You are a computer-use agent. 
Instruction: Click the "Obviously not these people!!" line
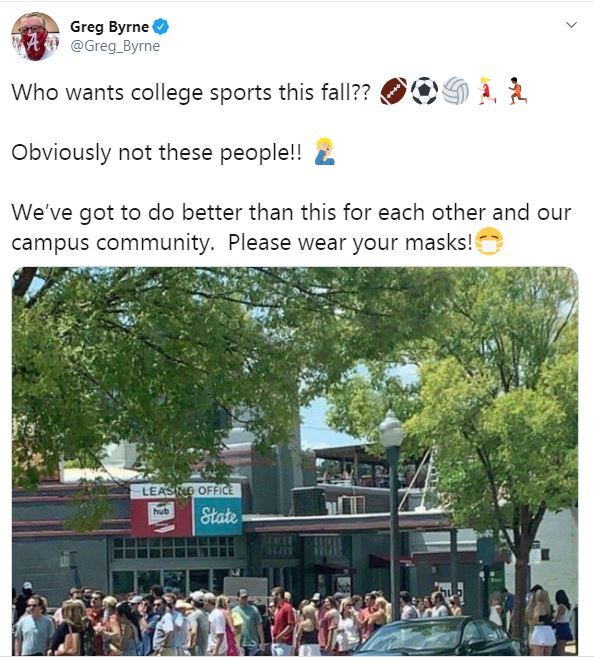[157, 152]
